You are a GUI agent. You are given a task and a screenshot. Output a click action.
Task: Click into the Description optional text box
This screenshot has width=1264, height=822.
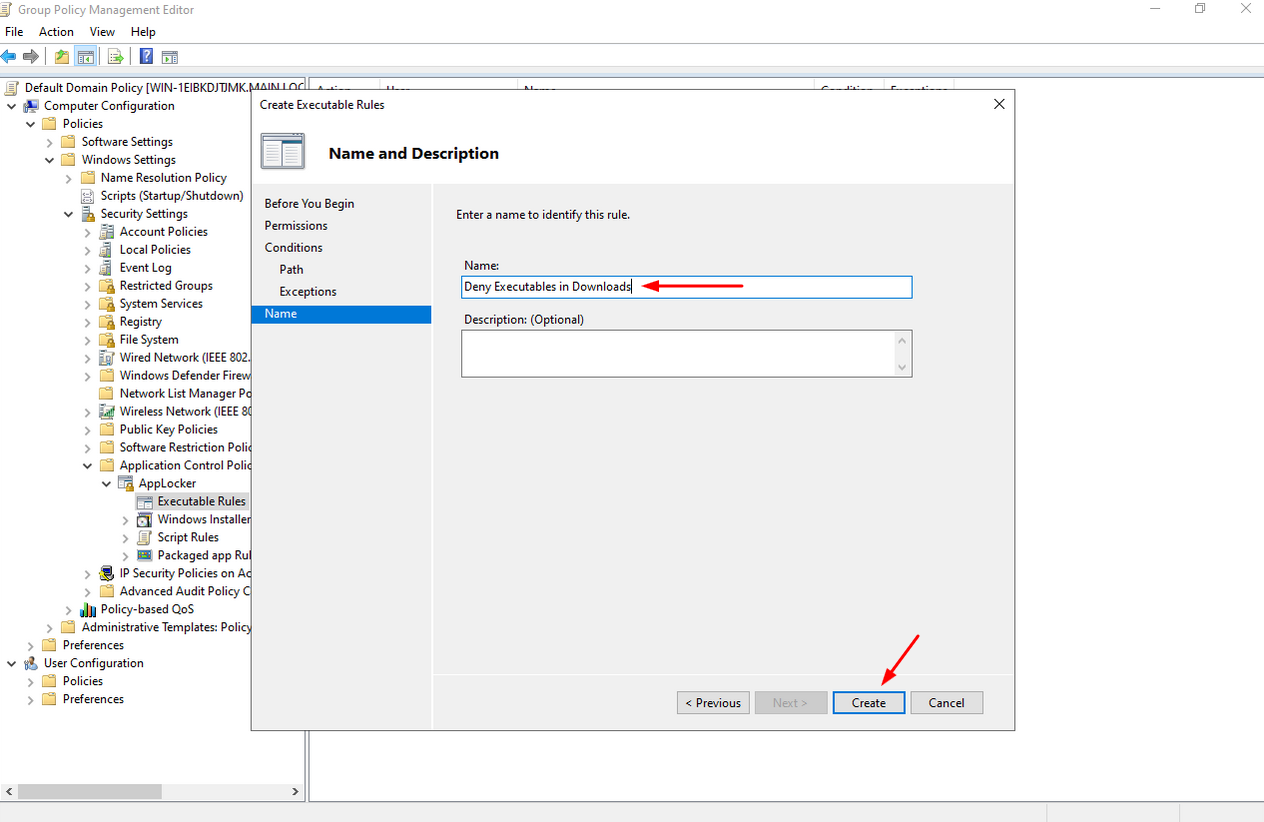click(x=678, y=354)
